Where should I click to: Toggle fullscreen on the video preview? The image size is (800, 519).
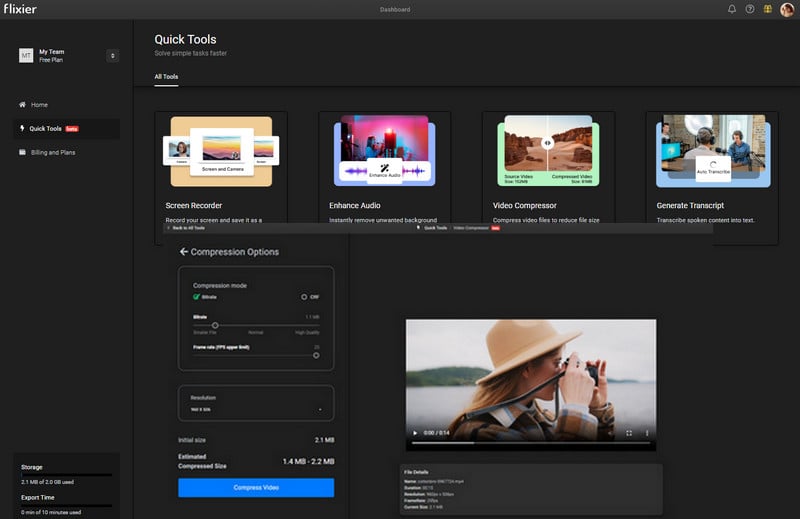629,433
